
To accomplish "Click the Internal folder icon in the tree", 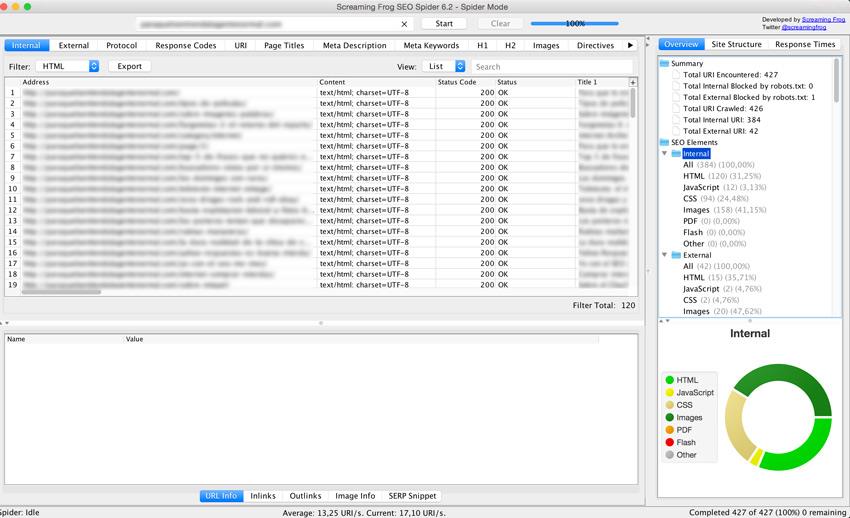I will [x=676, y=154].
